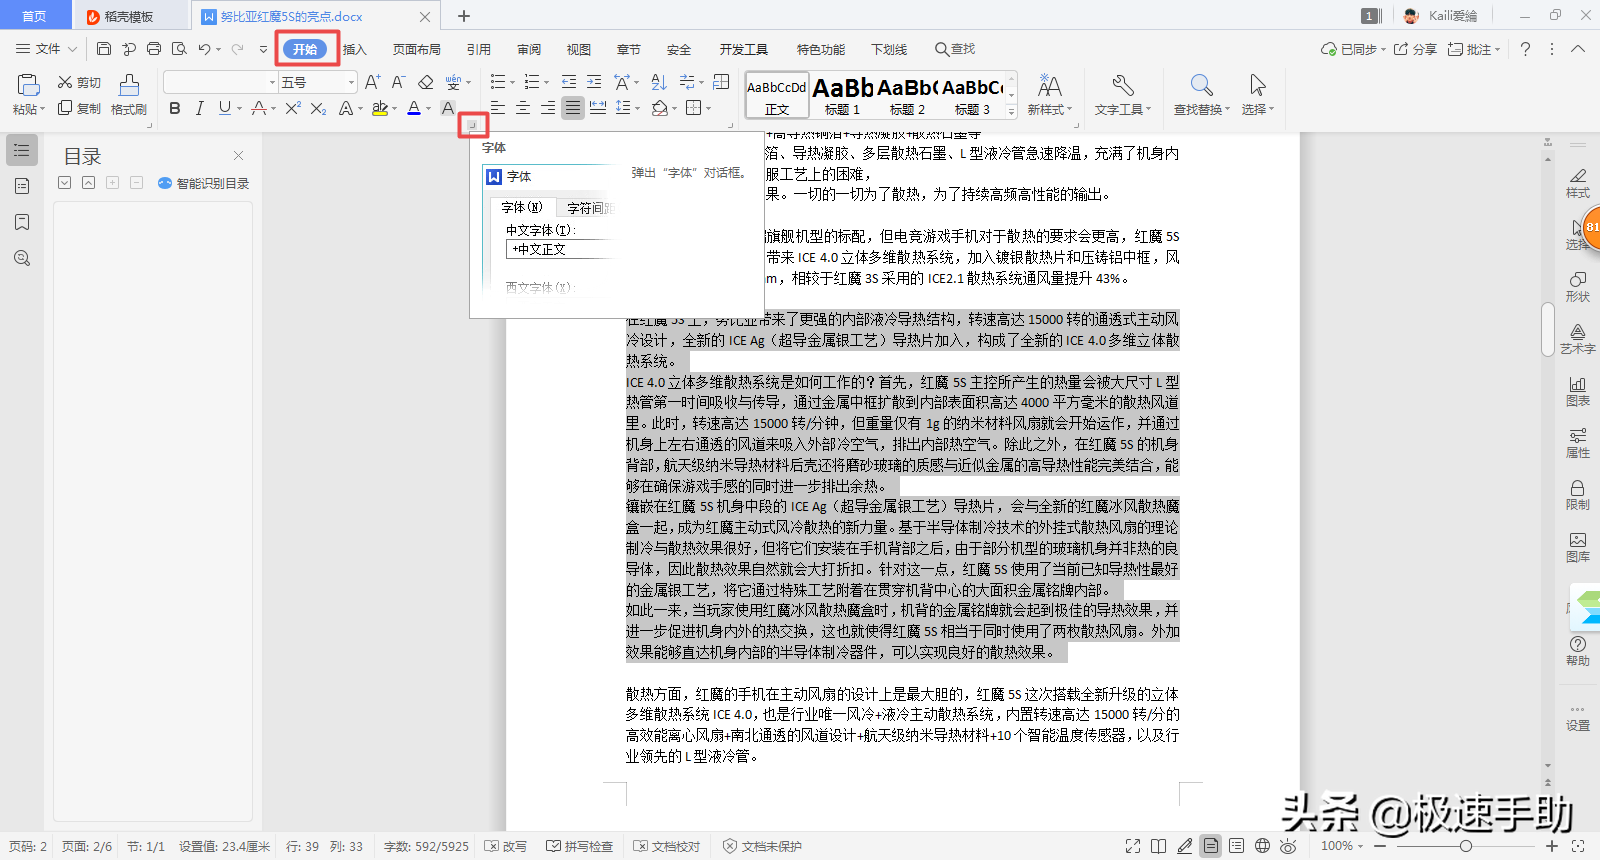
Task: Switch to reading layout view in the status bar
Action: (x=1159, y=846)
